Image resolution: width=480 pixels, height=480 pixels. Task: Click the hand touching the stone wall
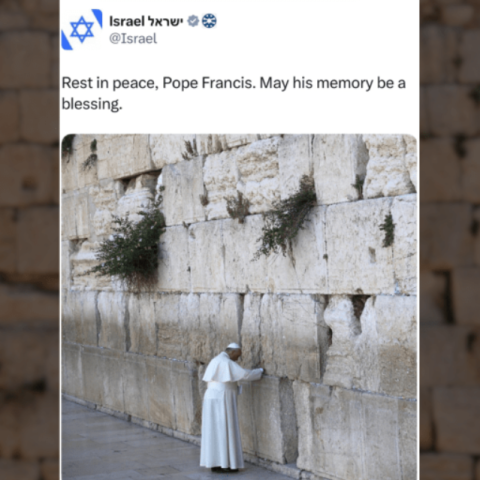click(261, 370)
